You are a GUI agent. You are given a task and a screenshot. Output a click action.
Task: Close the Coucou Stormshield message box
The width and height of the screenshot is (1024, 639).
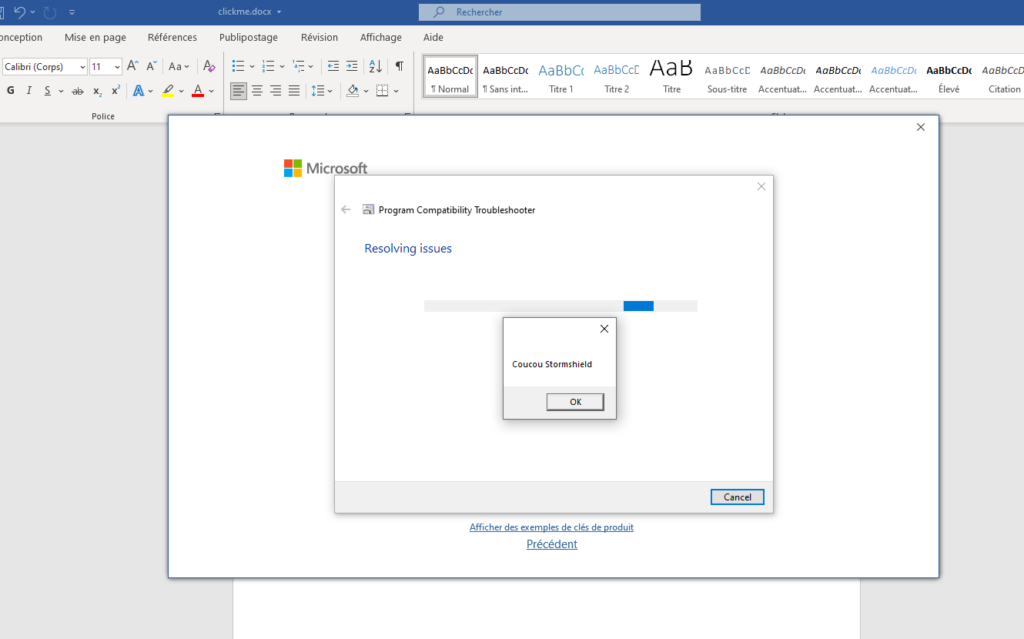[604, 329]
